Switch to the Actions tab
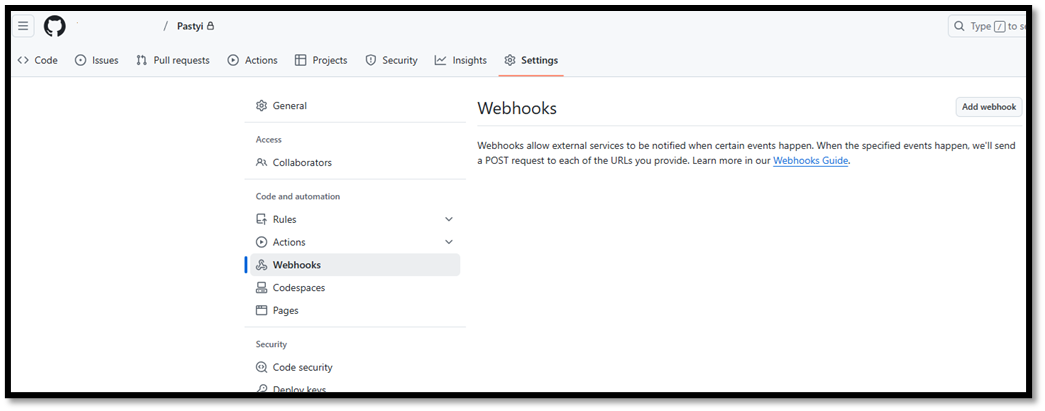The width and height of the screenshot is (1045, 411). pyautogui.click(x=253, y=60)
